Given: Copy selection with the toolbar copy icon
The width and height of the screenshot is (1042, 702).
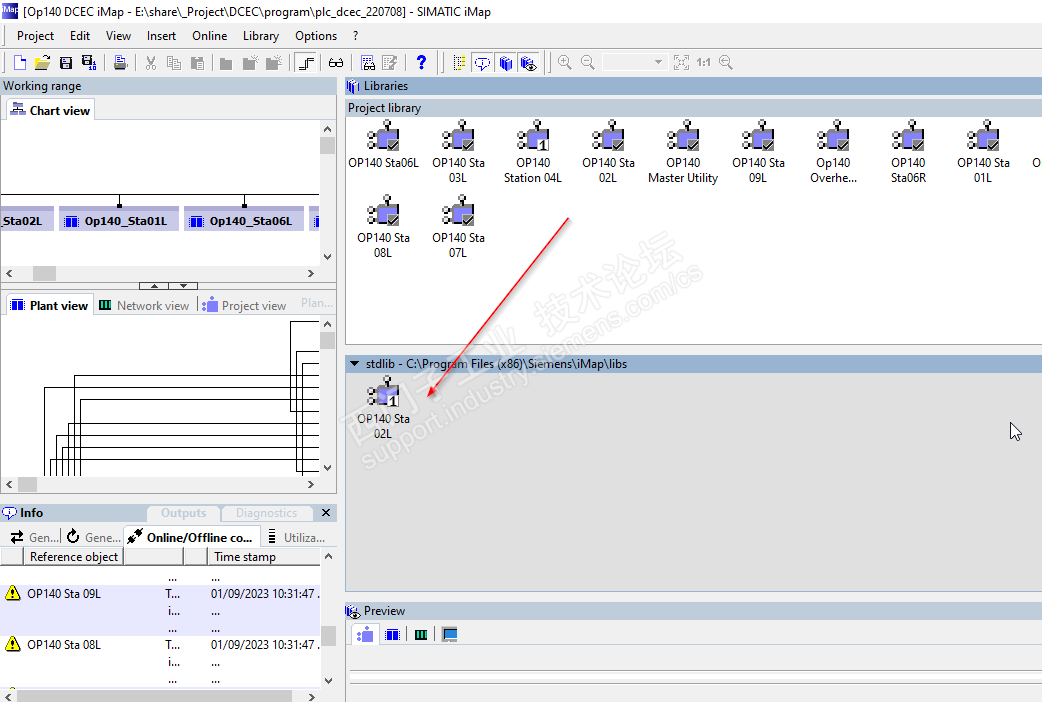Looking at the screenshot, I should click(173, 62).
